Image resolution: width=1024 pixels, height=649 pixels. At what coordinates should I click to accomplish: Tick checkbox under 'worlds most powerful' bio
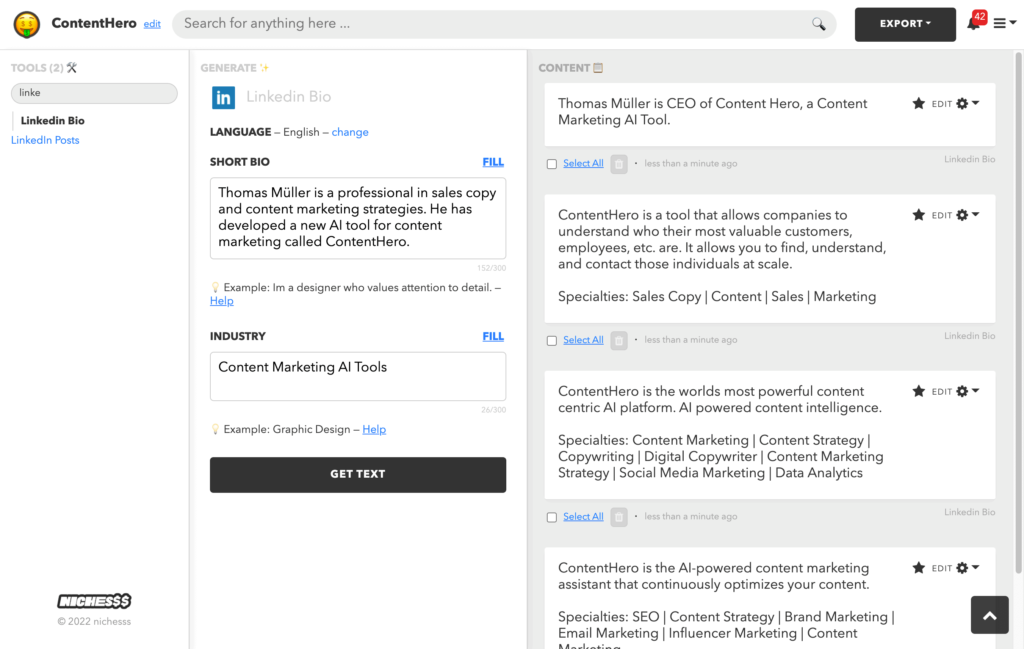click(x=552, y=516)
